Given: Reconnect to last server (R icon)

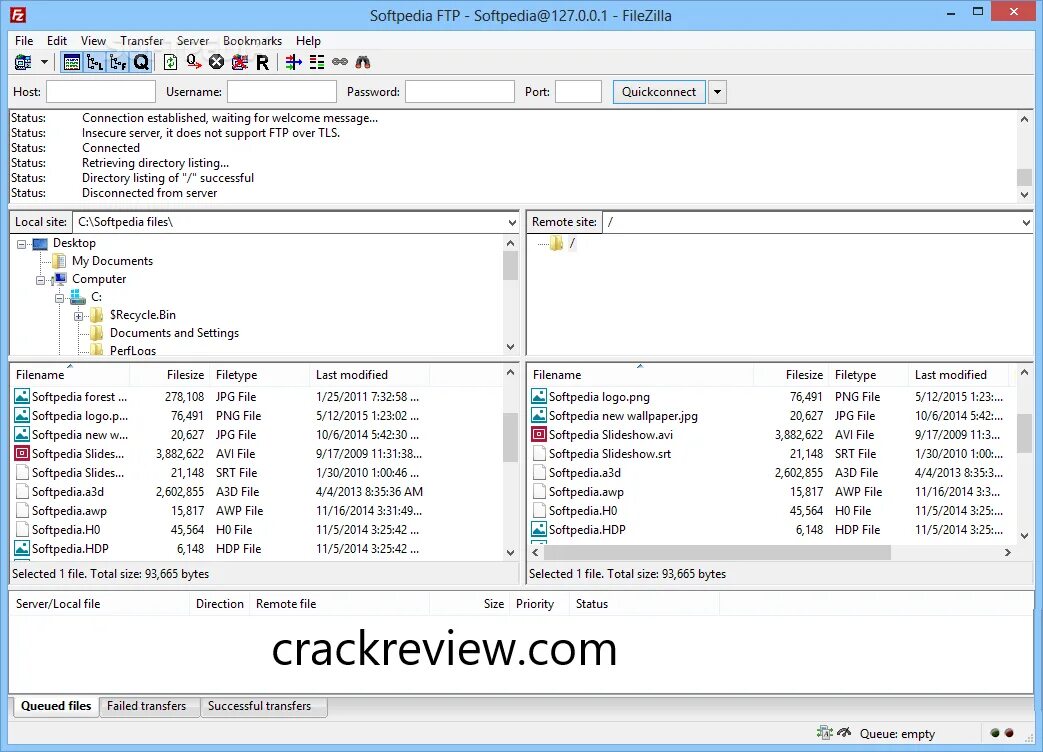Looking at the screenshot, I should pyautogui.click(x=263, y=63).
